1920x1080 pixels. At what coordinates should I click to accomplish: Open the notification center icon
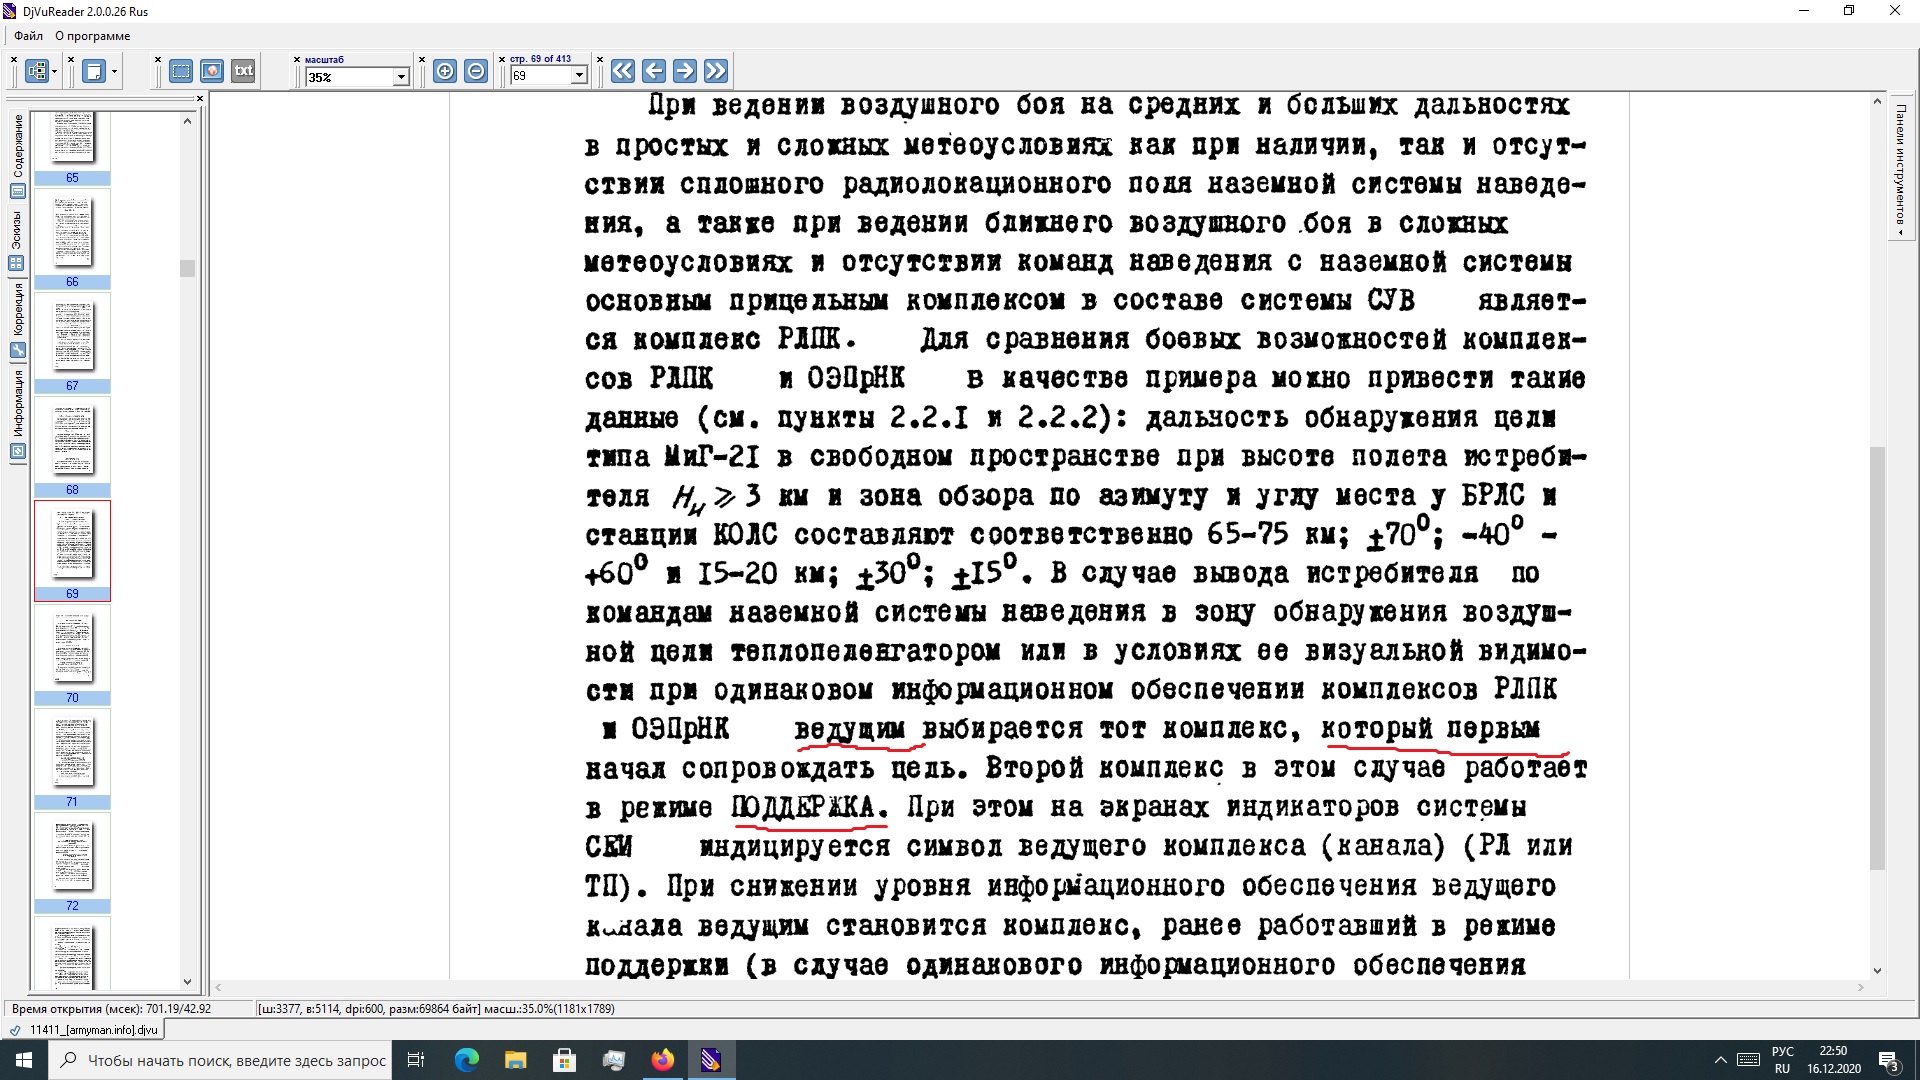click(x=1889, y=1060)
